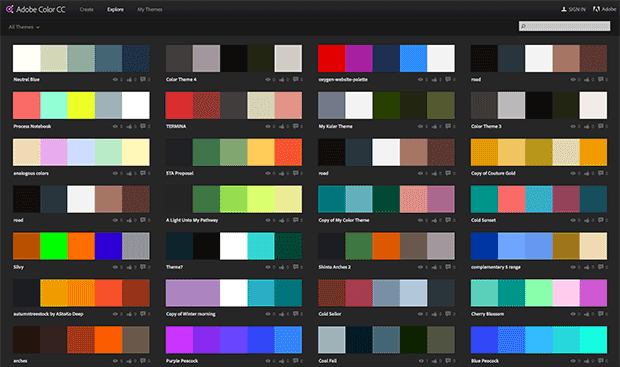Like the complementary 5 range theme

pos(586,267)
